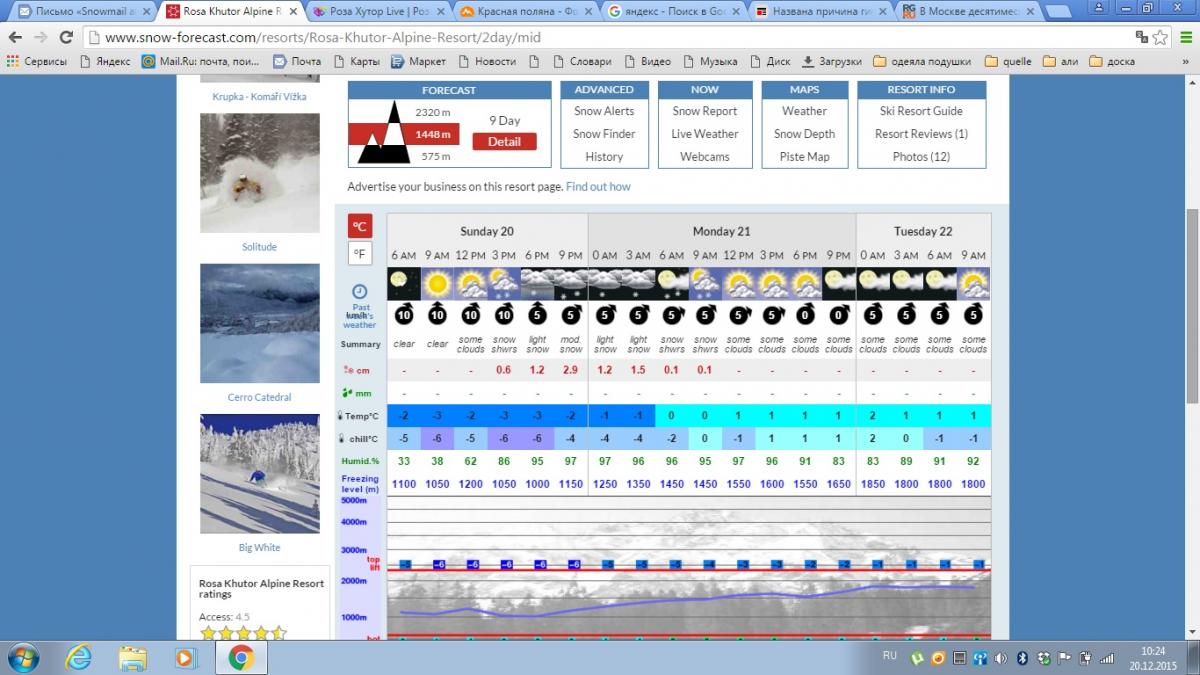The height and width of the screenshot is (675, 1200).
Task: Launch Internet Explorer from the taskbar
Action: pyautogui.click(x=79, y=658)
